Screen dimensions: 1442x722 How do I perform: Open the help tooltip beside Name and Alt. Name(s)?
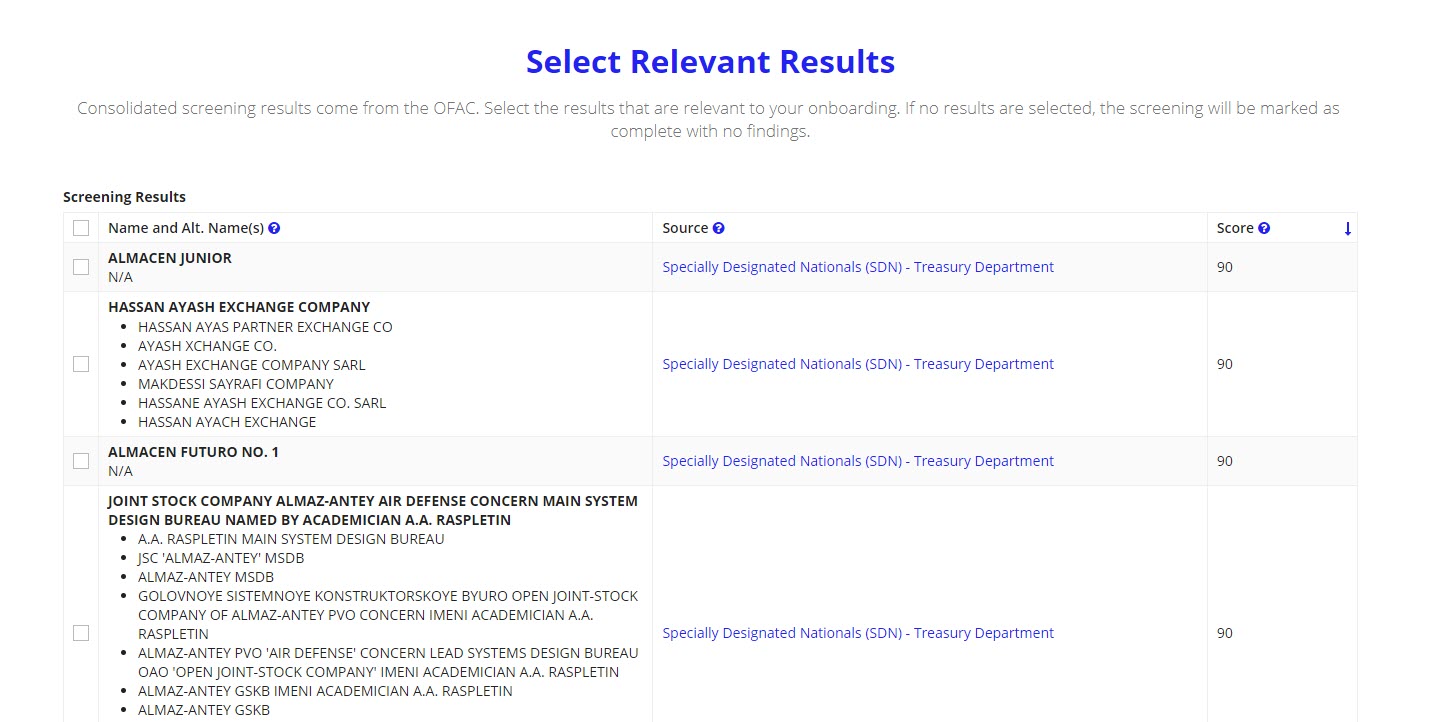pyautogui.click(x=274, y=228)
